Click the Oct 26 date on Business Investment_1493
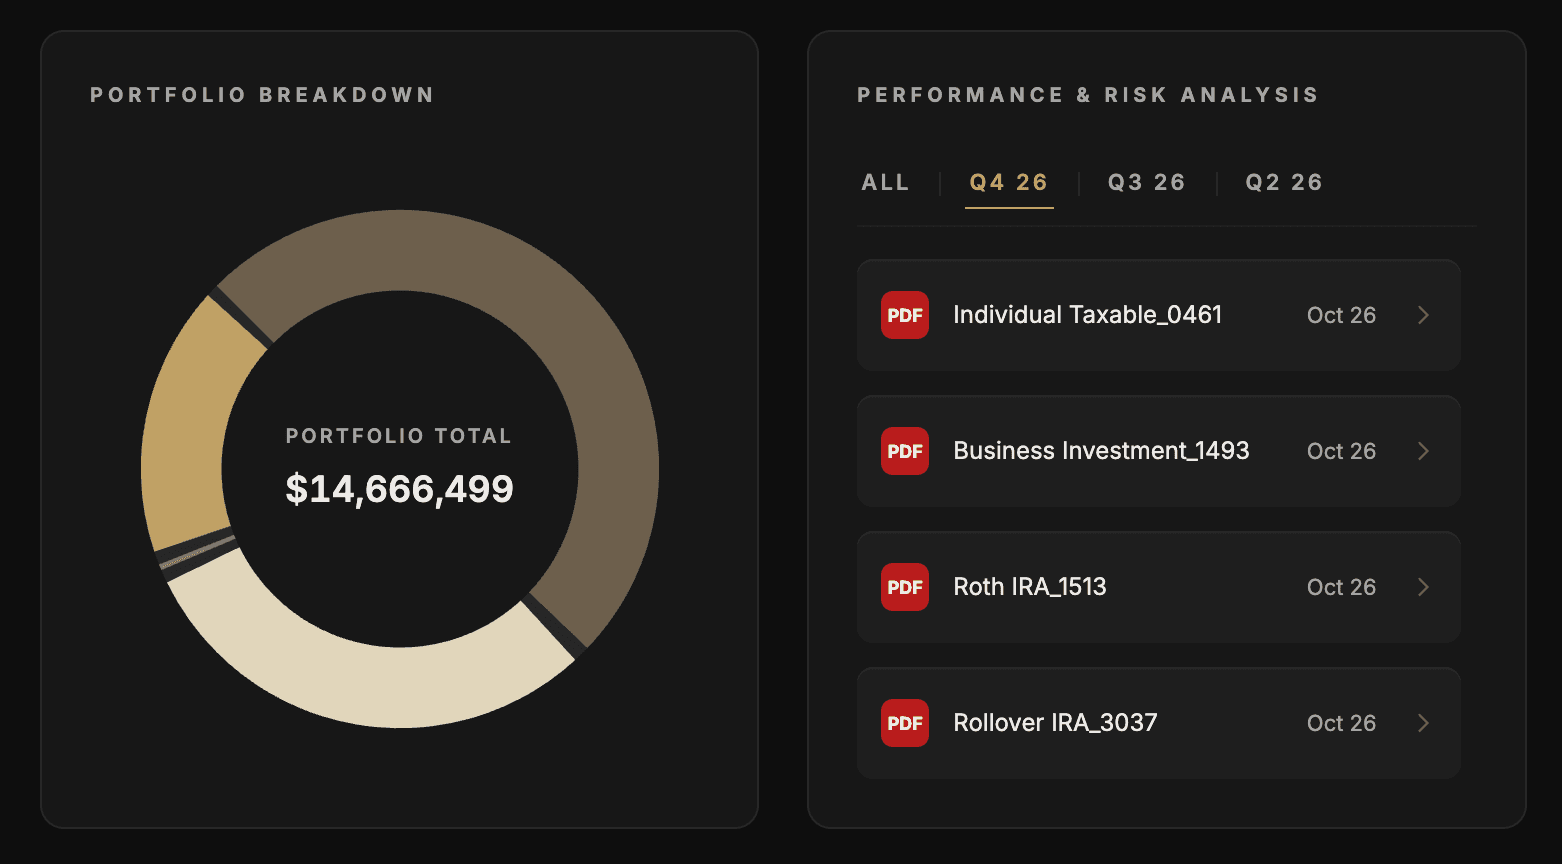Screen dimensions: 1562x864 point(1341,451)
